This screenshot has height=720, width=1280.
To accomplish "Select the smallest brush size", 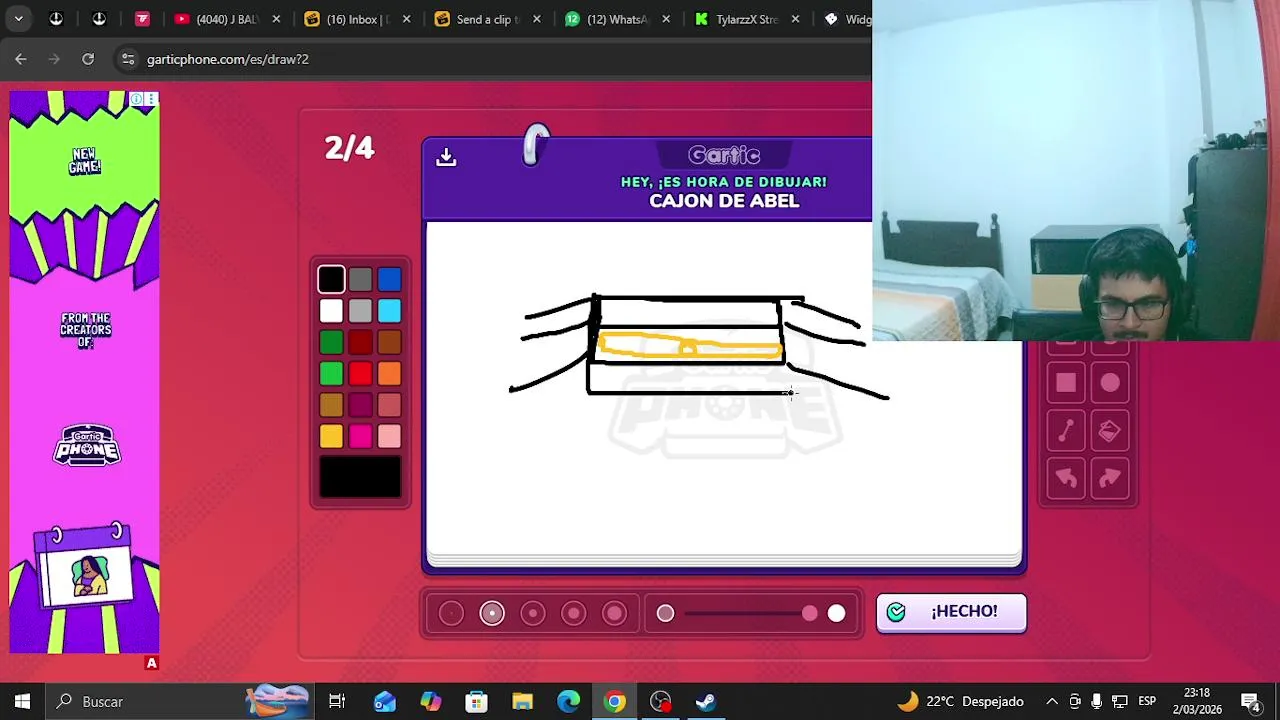I will pos(451,613).
